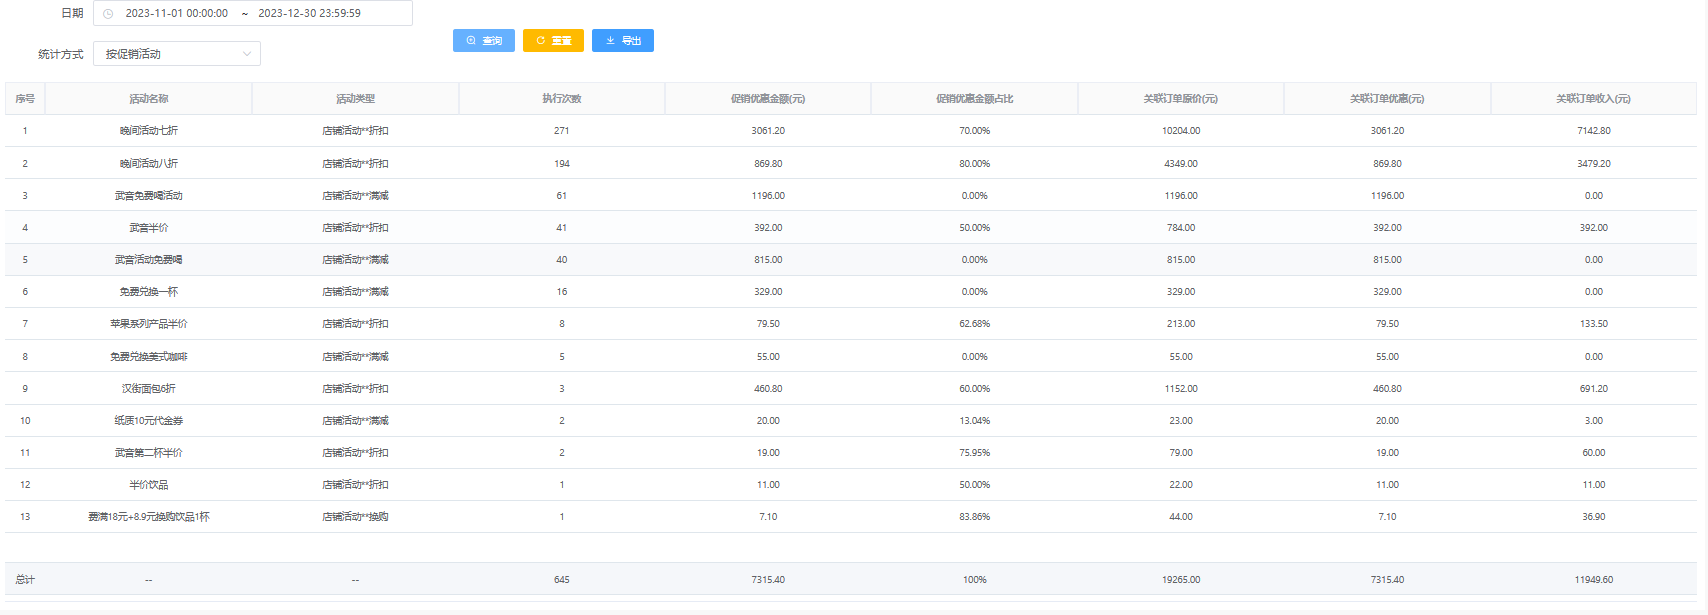Click the end date 2023-12-30 field
The width and height of the screenshot is (1708, 615).
pyautogui.click(x=309, y=14)
